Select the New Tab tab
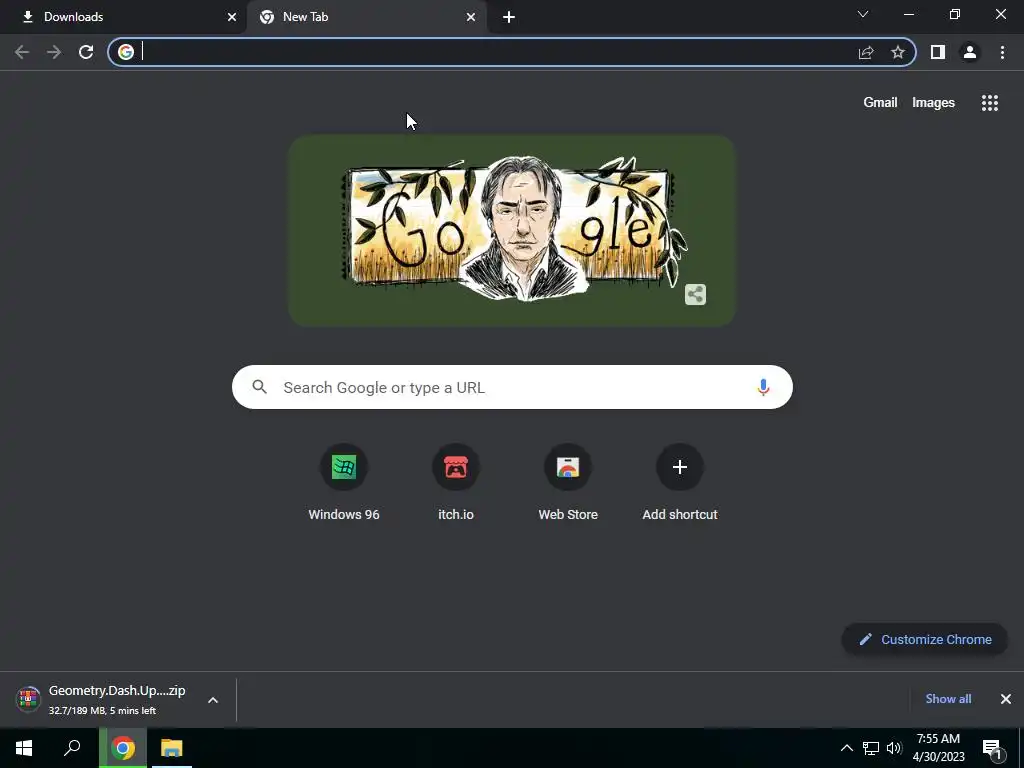This screenshot has width=1024, height=768. point(366,17)
